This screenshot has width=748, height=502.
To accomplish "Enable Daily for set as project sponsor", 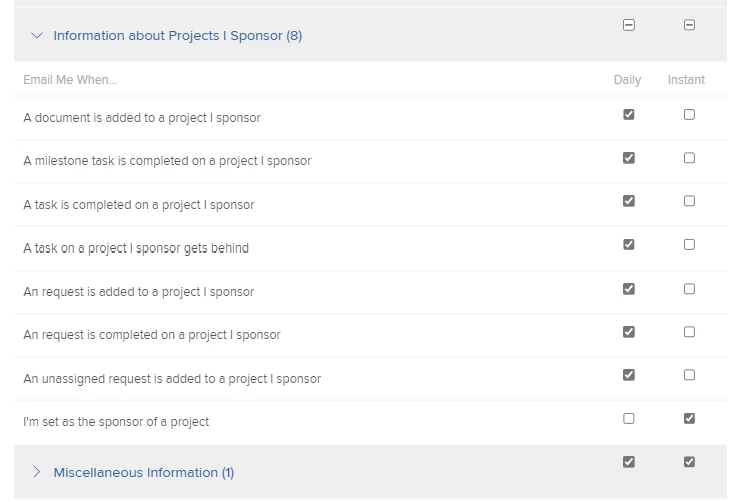I will (x=628, y=419).
